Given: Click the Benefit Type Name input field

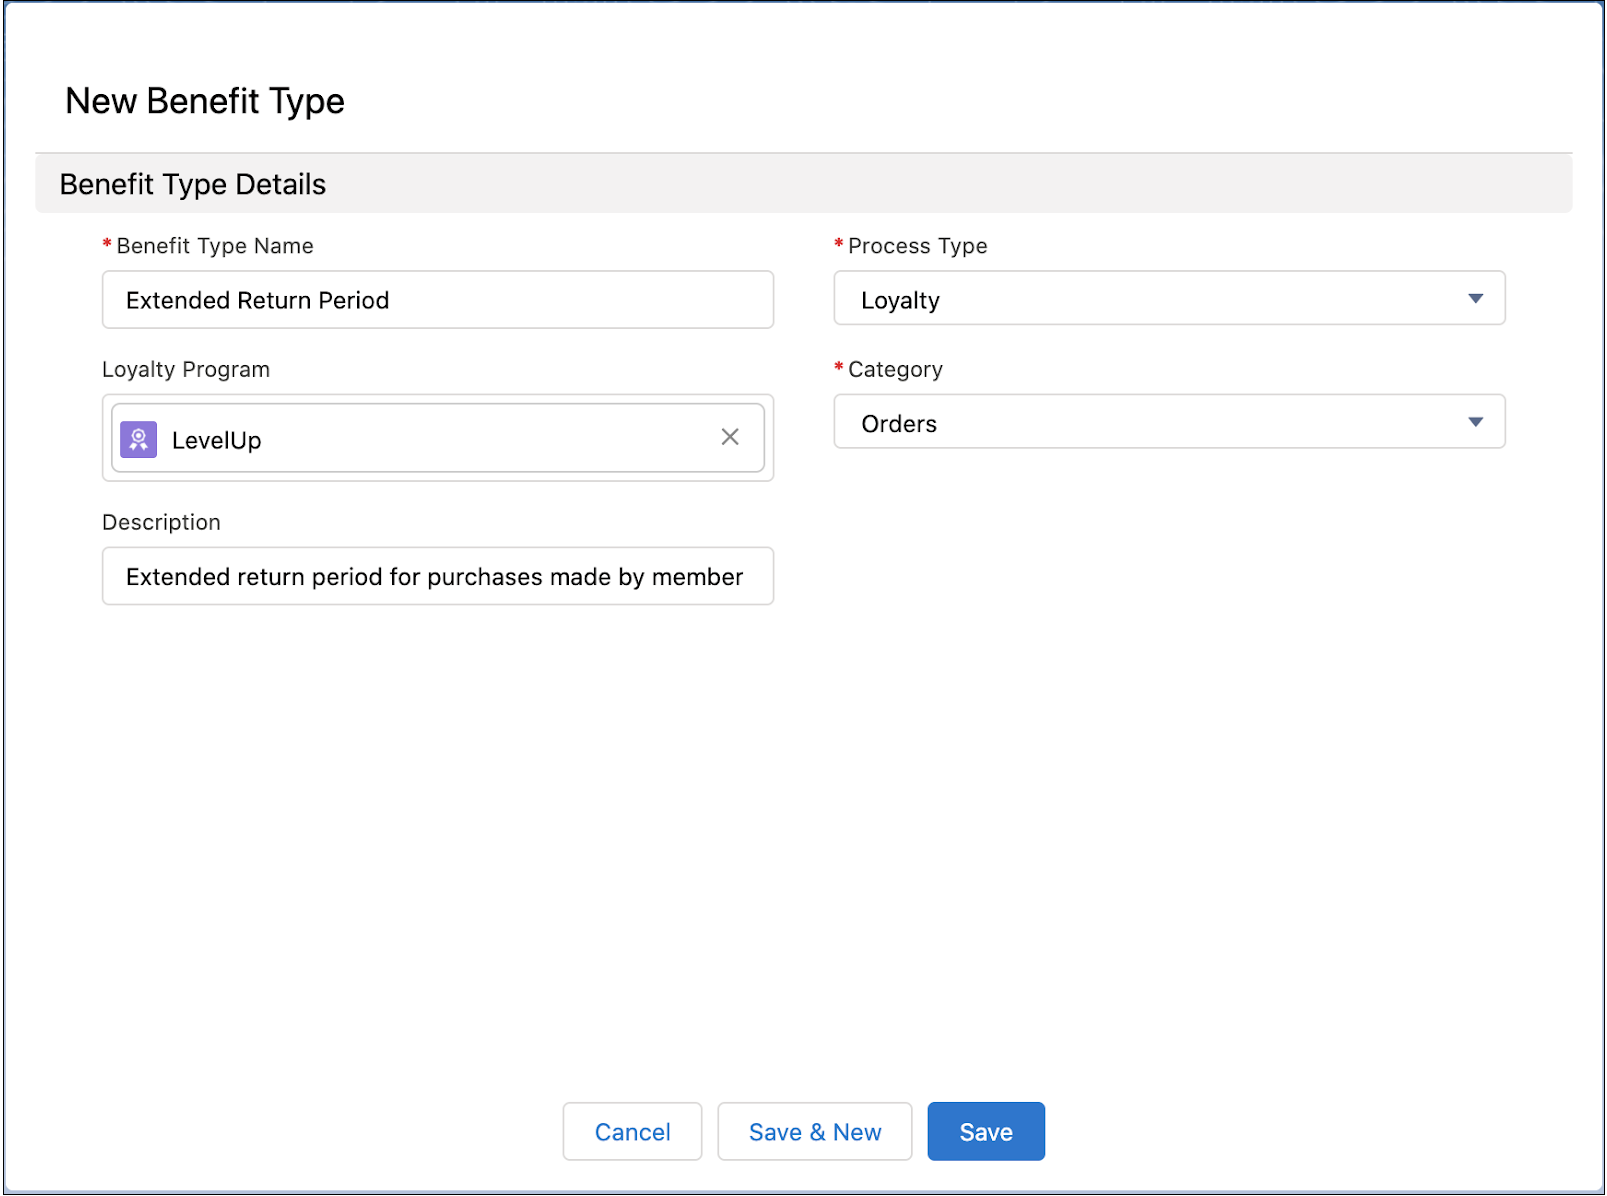Looking at the screenshot, I should tap(438, 300).
